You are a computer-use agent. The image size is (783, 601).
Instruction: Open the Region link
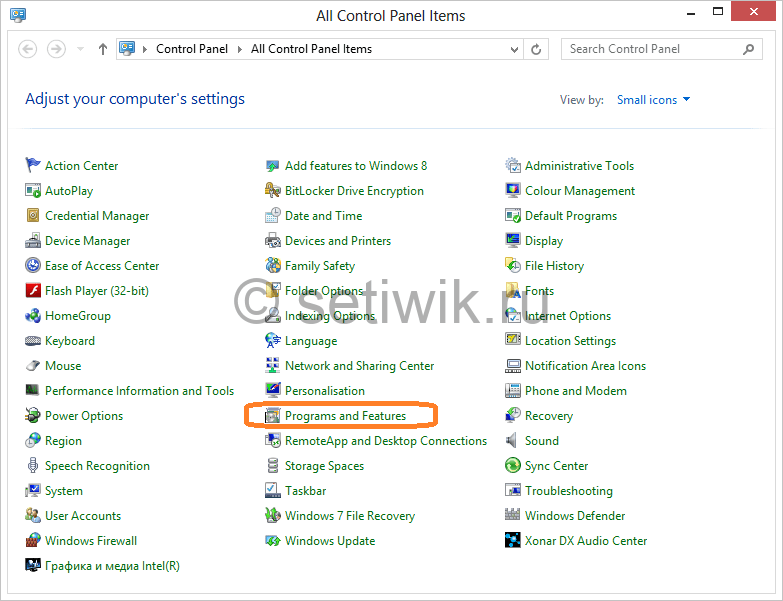point(63,441)
